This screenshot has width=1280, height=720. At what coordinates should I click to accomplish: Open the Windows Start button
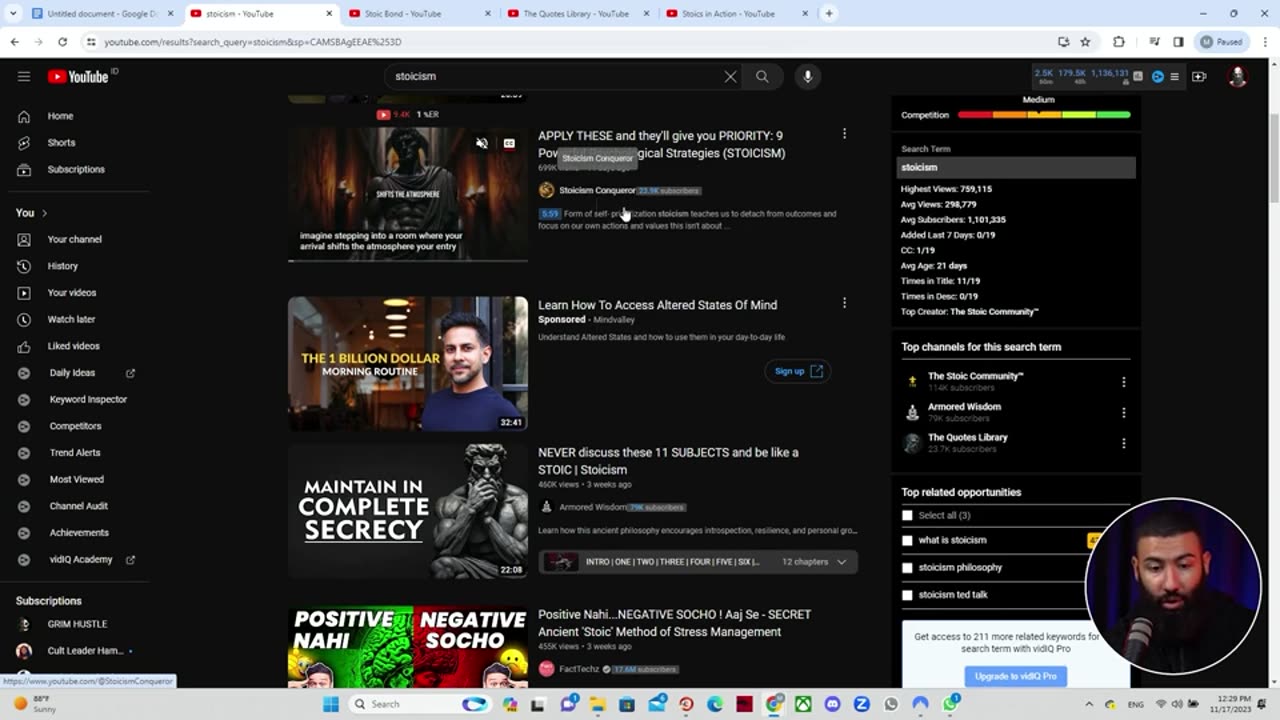pyautogui.click(x=331, y=704)
